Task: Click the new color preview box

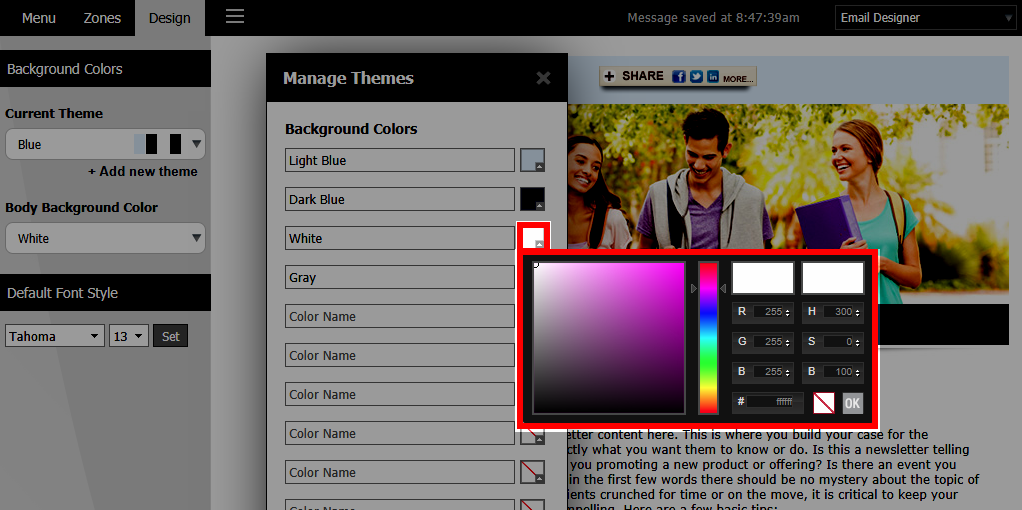Action: coord(763,278)
